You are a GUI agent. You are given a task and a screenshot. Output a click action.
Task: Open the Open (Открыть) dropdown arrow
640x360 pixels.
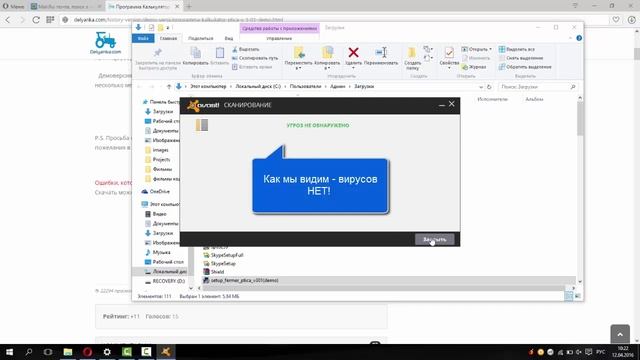[x=490, y=49]
